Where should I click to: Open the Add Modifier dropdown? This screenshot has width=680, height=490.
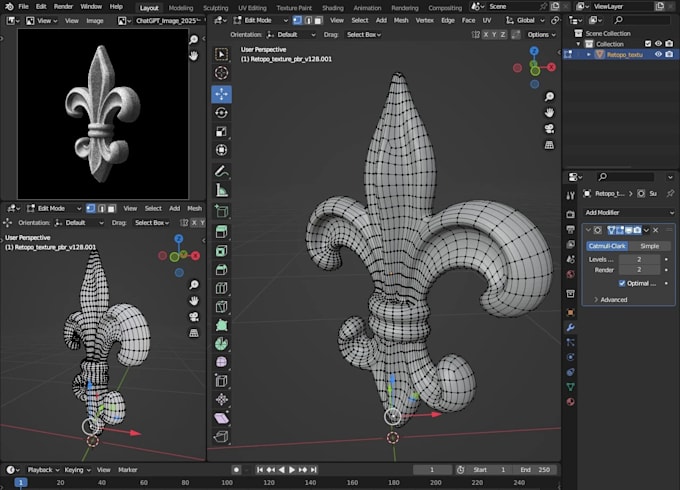(628, 212)
